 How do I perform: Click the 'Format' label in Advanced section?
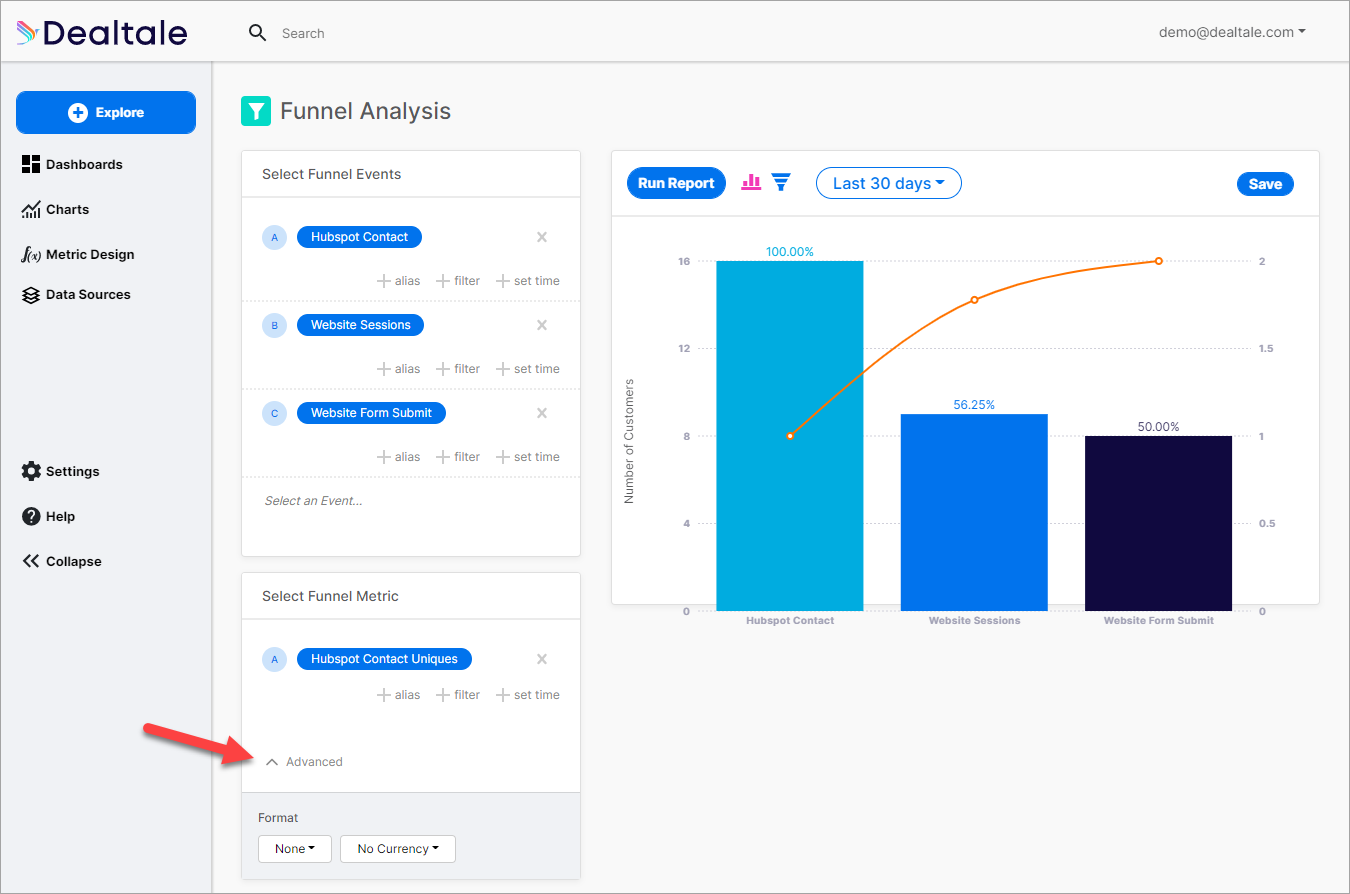278,818
